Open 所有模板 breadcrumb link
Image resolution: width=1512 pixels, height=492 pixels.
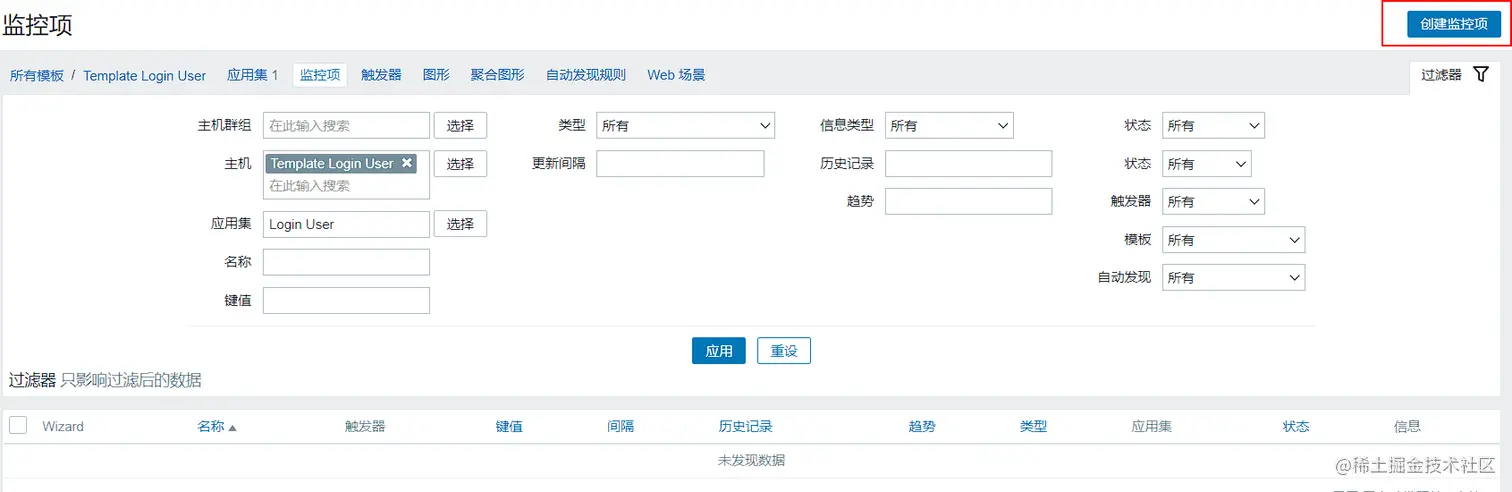(x=37, y=75)
